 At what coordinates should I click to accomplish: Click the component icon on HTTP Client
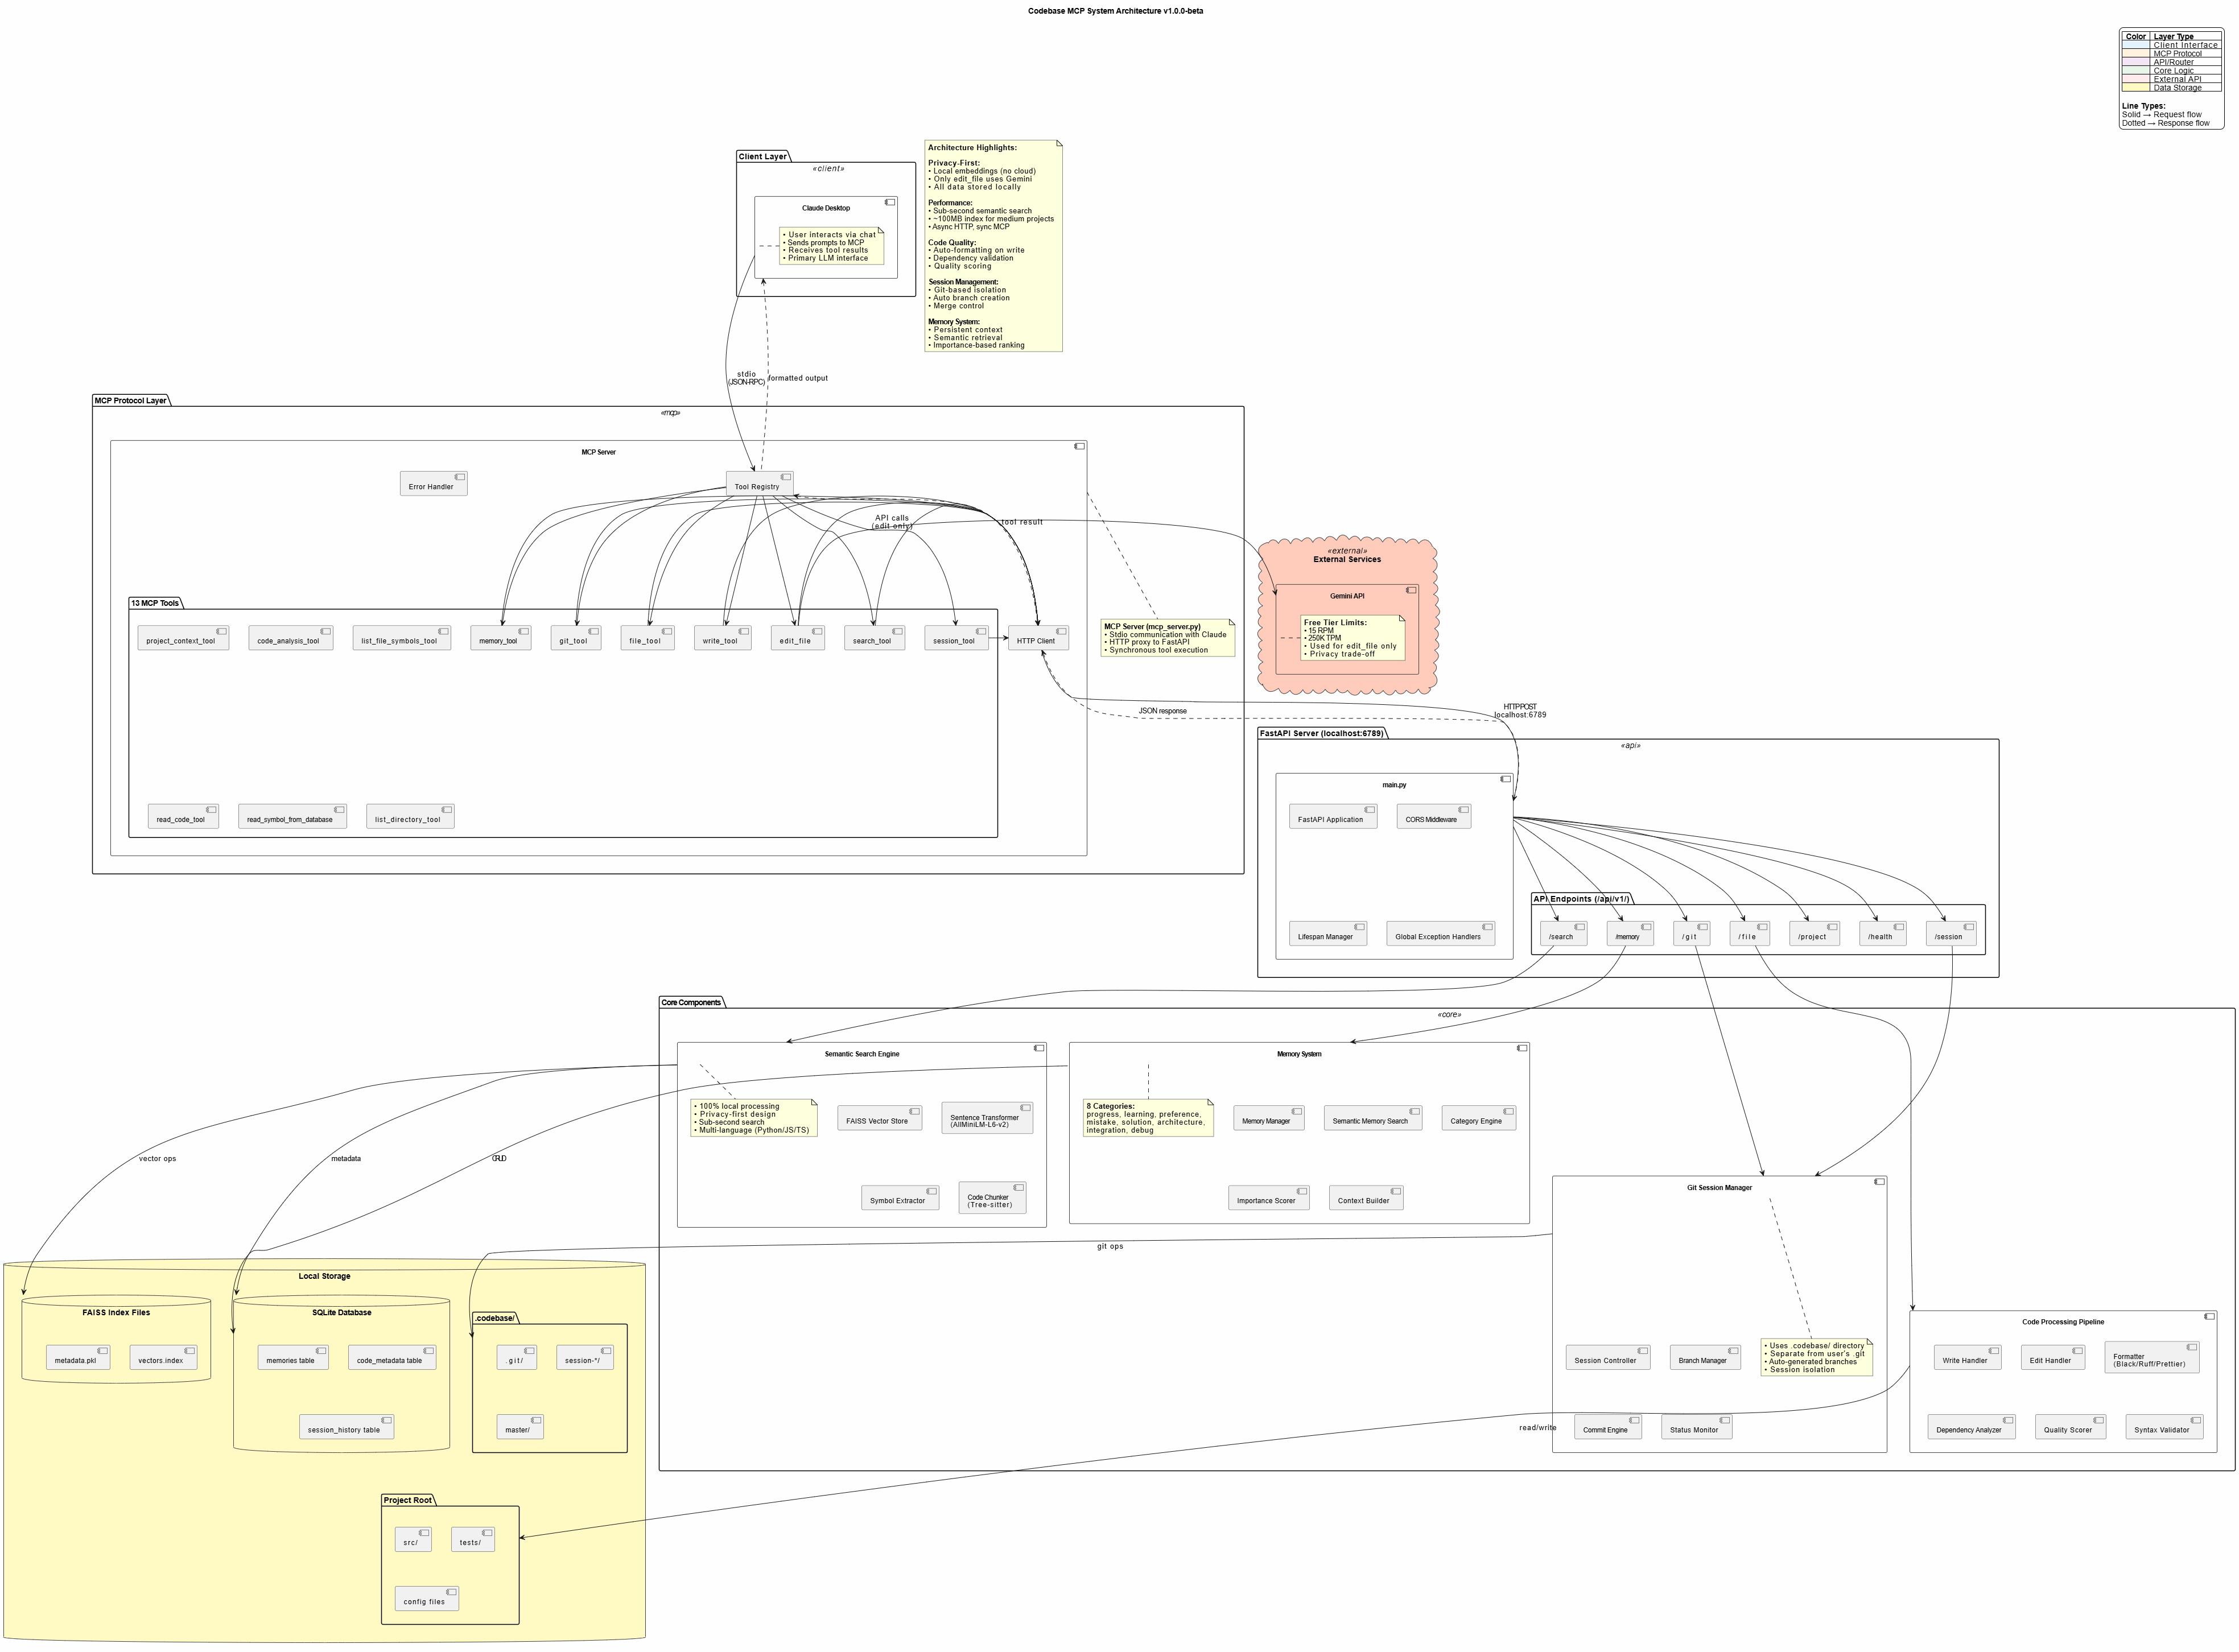pos(1061,632)
